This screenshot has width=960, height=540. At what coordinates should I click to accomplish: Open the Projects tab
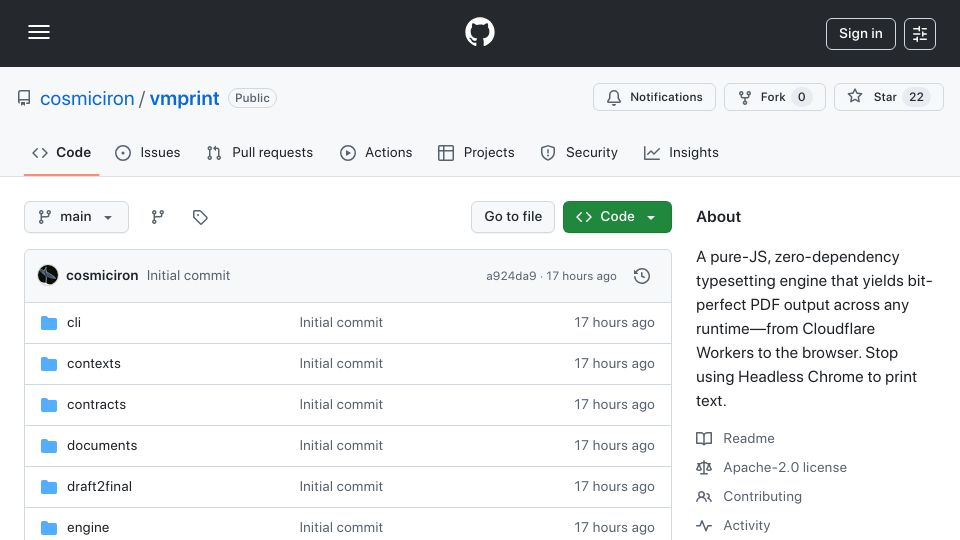[476, 152]
